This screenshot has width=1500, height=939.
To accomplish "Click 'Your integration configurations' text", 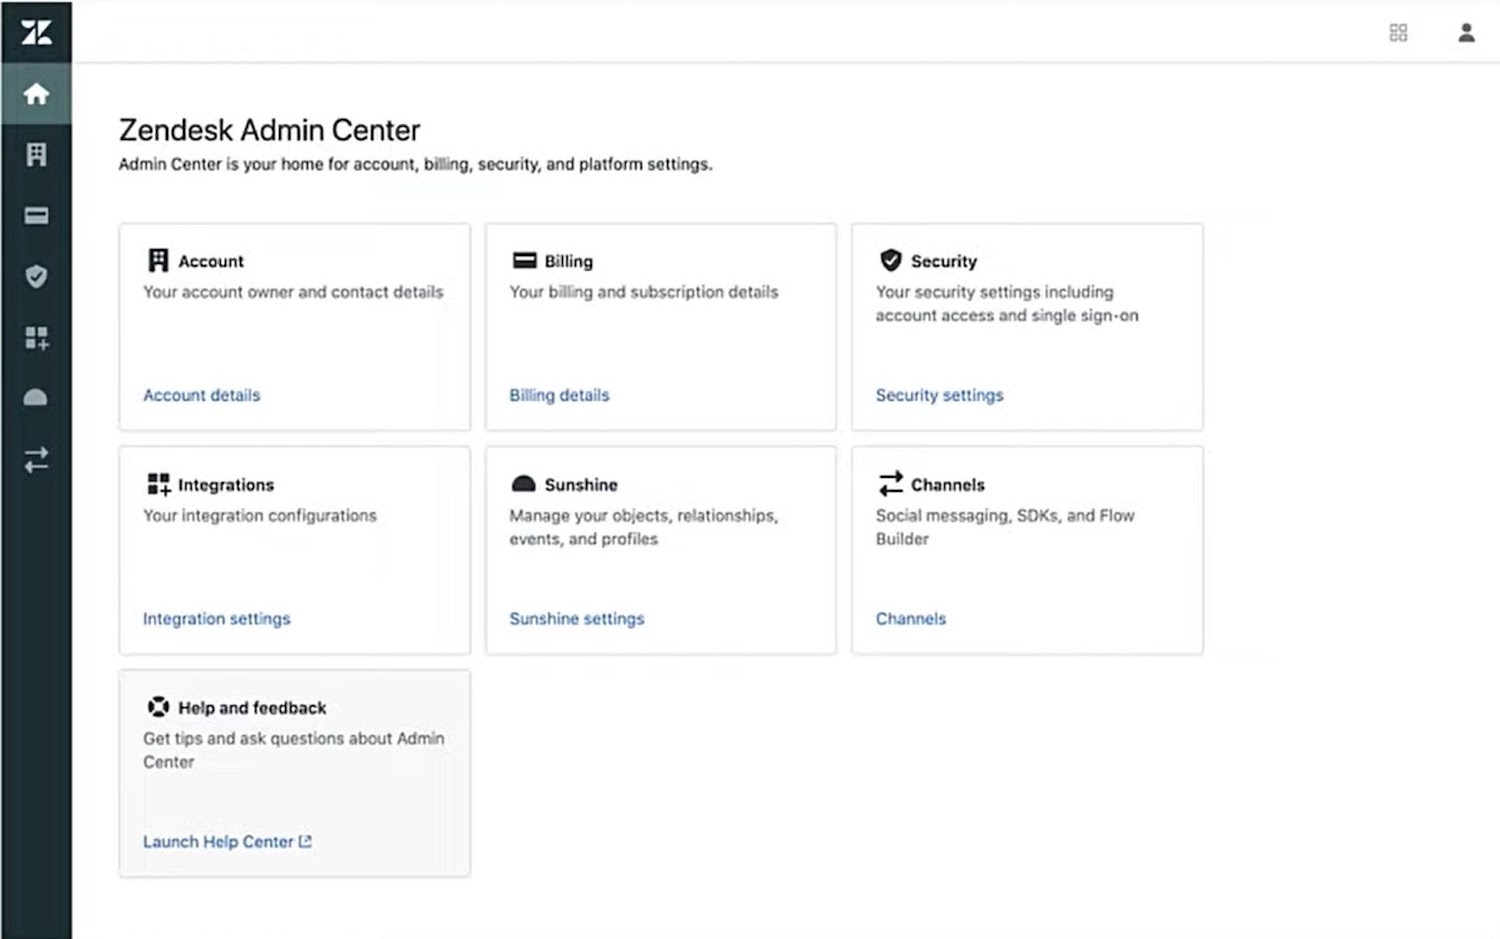I will (260, 516).
